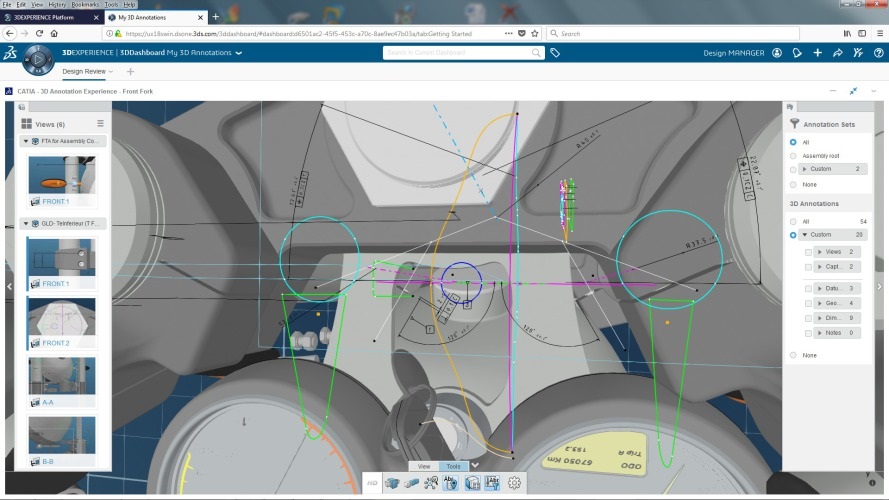Expand the Dim... annotations group
The width and height of the screenshot is (889, 500).
pos(820,317)
